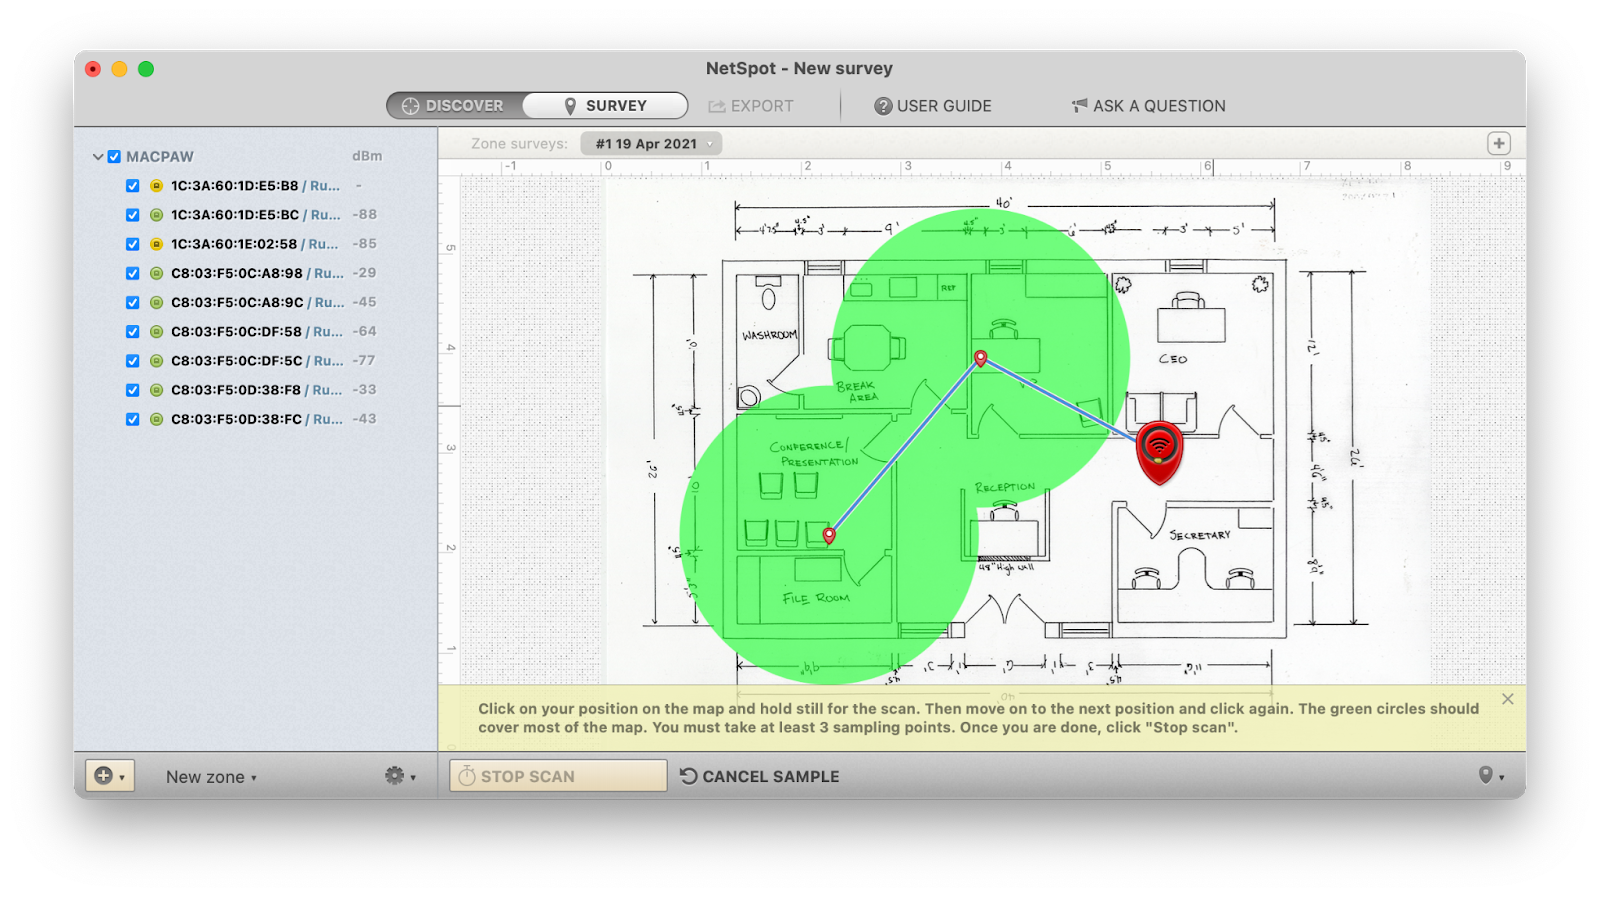Click Ask a Question
This screenshot has width=1600, height=897.
[1149, 106]
